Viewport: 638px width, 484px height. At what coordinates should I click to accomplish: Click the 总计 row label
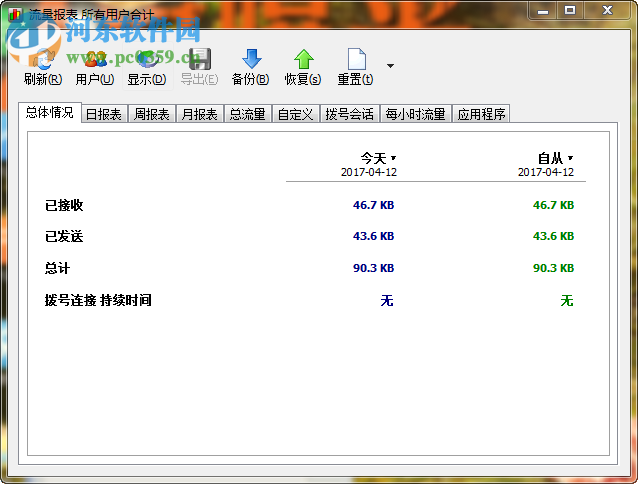click(57, 268)
